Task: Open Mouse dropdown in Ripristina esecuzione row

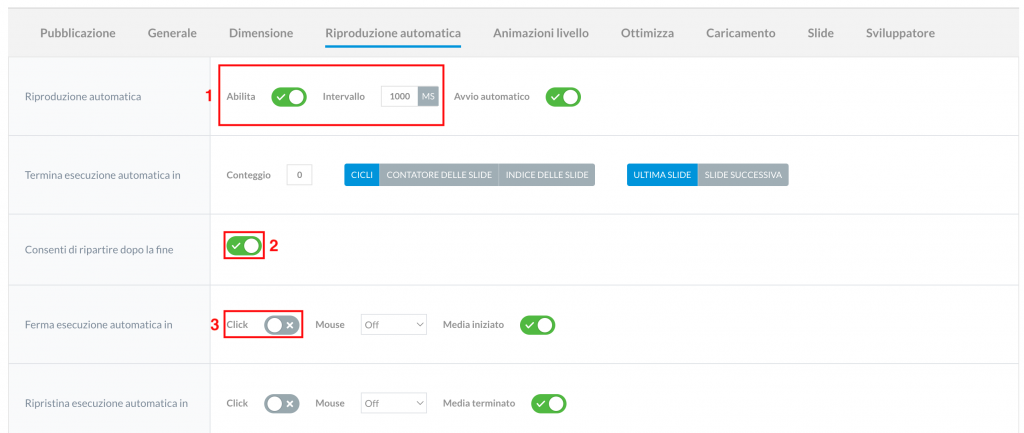Action: (394, 404)
